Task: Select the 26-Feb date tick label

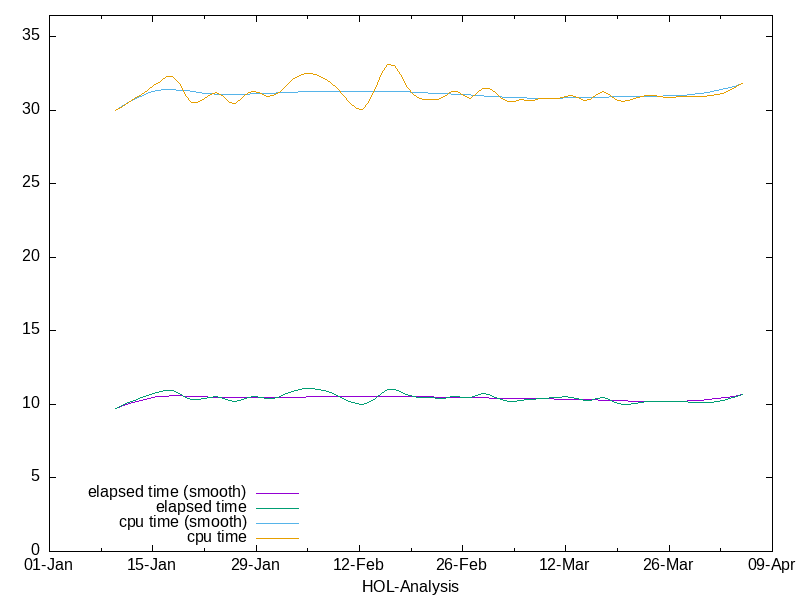Action: pyautogui.click(x=461, y=565)
